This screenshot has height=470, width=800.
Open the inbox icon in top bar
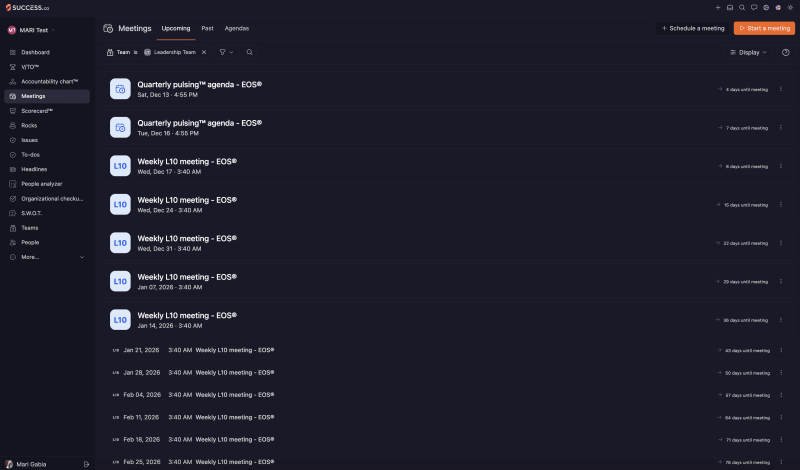pos(730,8)
